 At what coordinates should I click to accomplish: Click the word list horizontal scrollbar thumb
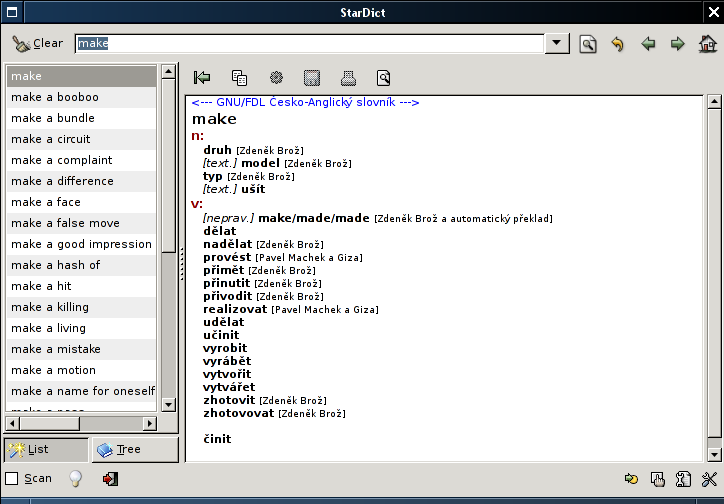49,423
